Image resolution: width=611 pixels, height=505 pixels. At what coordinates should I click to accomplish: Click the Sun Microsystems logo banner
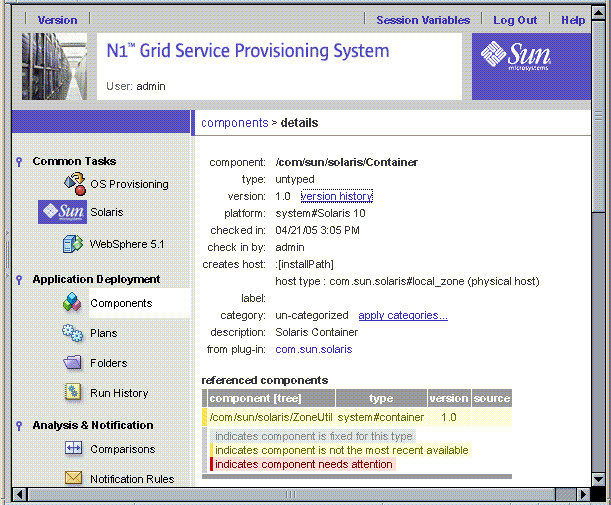click(x=531, y=66)
